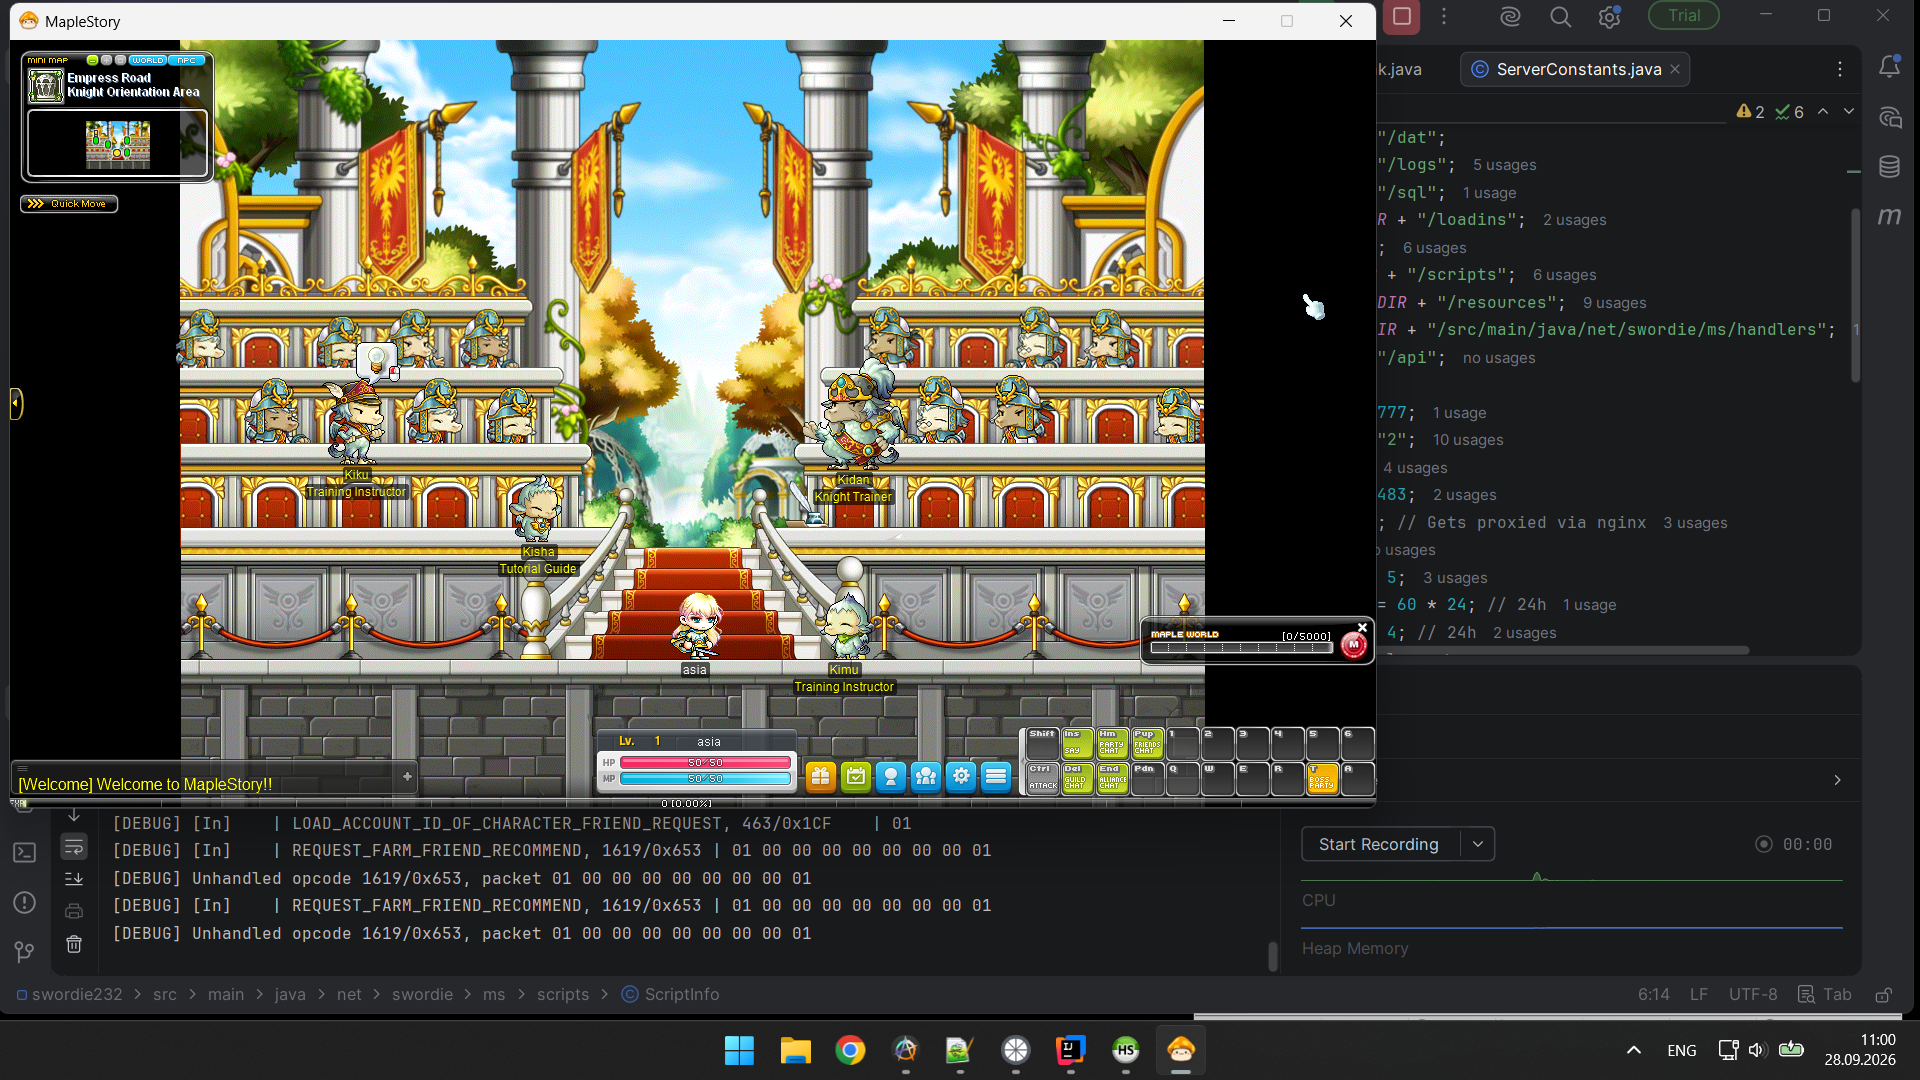Click the red Maple World M icon
The image size is (1920, 1080).
(1353, 645)
